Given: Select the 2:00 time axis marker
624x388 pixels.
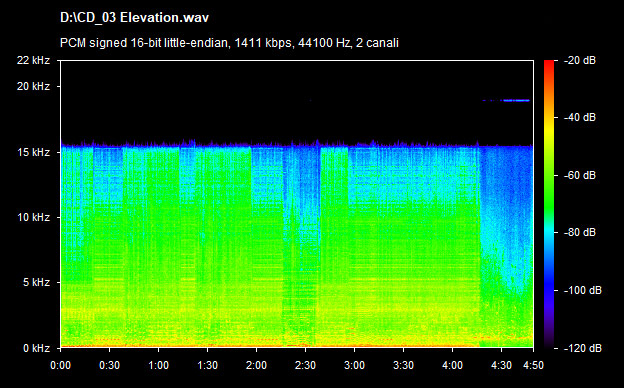Looking at the screenshot, I should [256, 365].
